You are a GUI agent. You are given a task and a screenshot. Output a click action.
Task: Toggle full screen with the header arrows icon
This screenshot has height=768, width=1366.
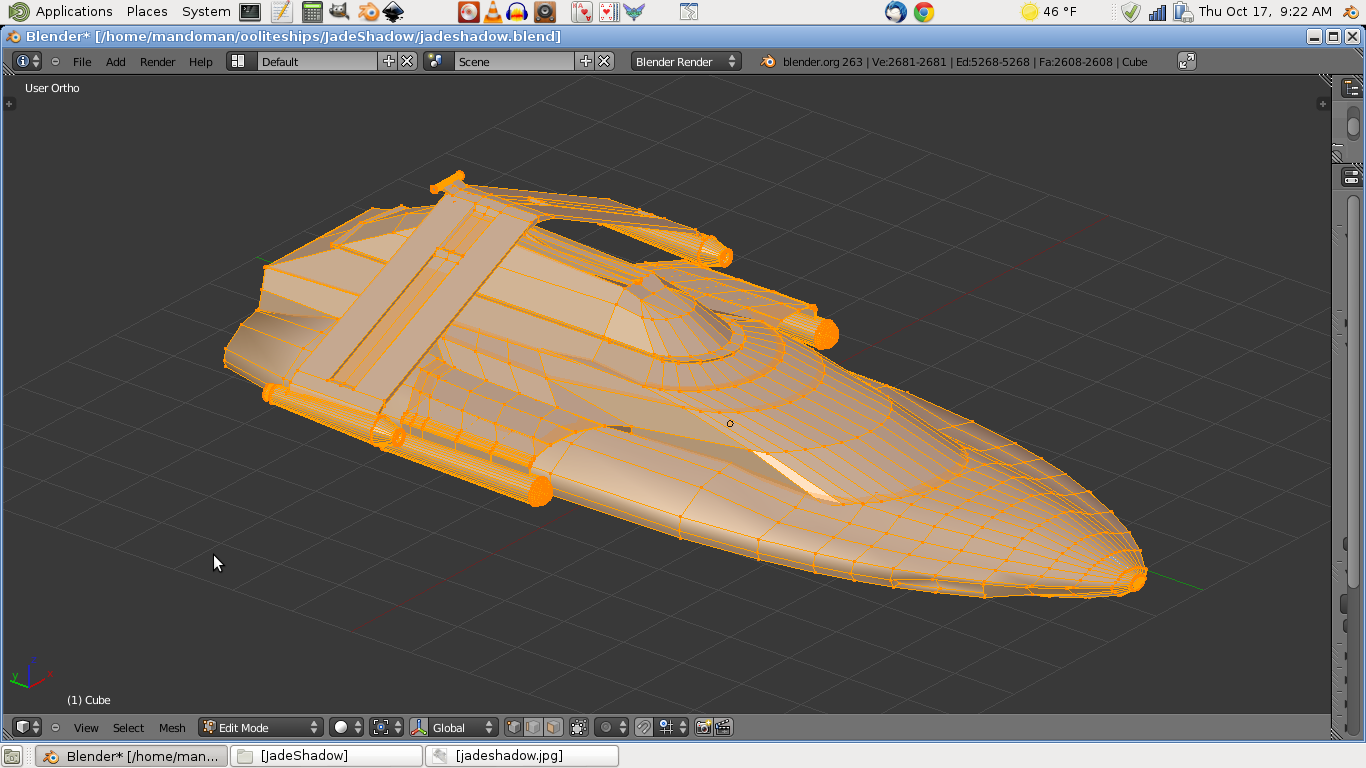click(1186, 61)
